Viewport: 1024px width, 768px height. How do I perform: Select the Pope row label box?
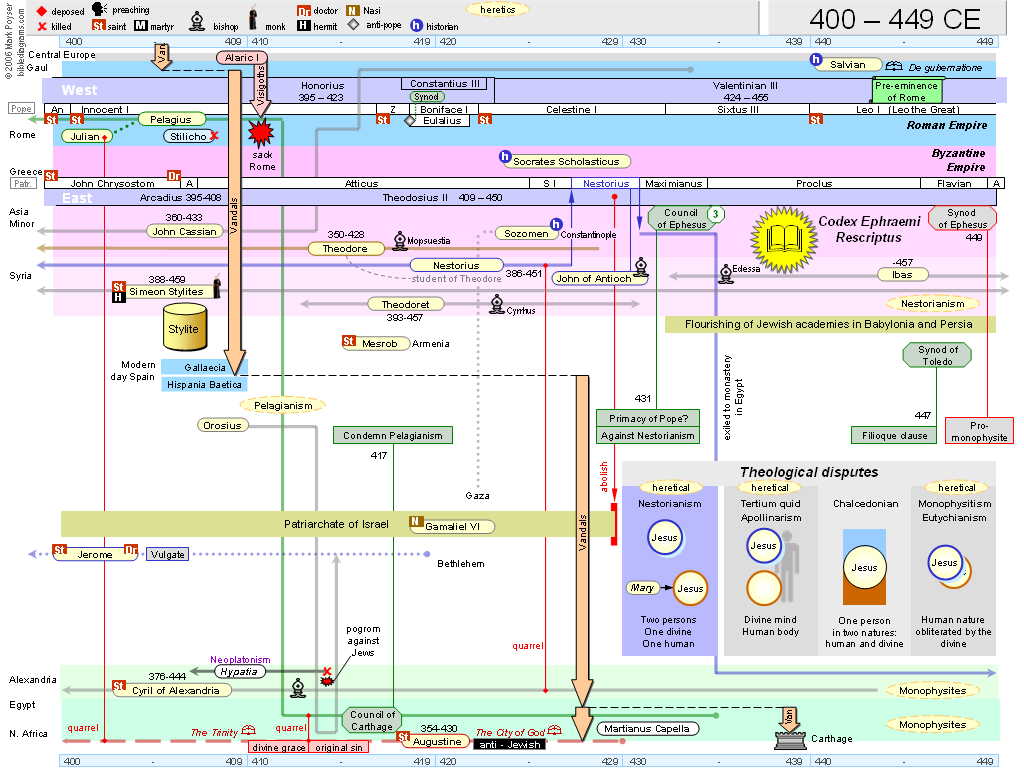tap(21, 108)
